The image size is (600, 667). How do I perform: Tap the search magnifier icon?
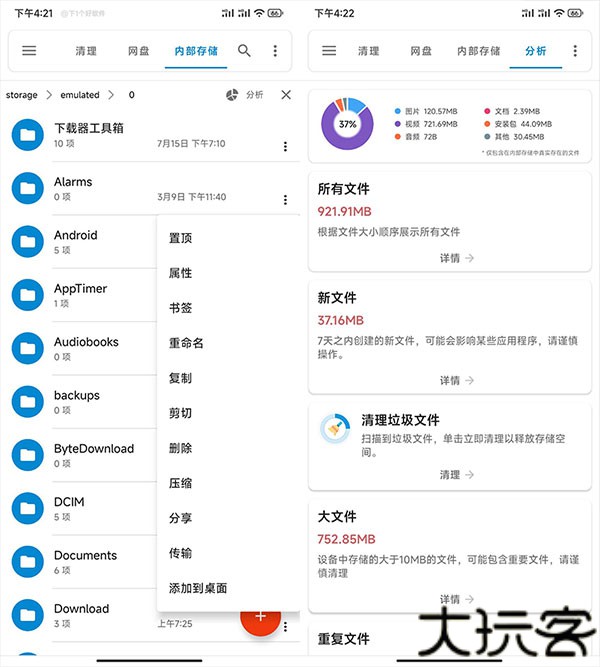pyautogui.click(x=244, y=51)
